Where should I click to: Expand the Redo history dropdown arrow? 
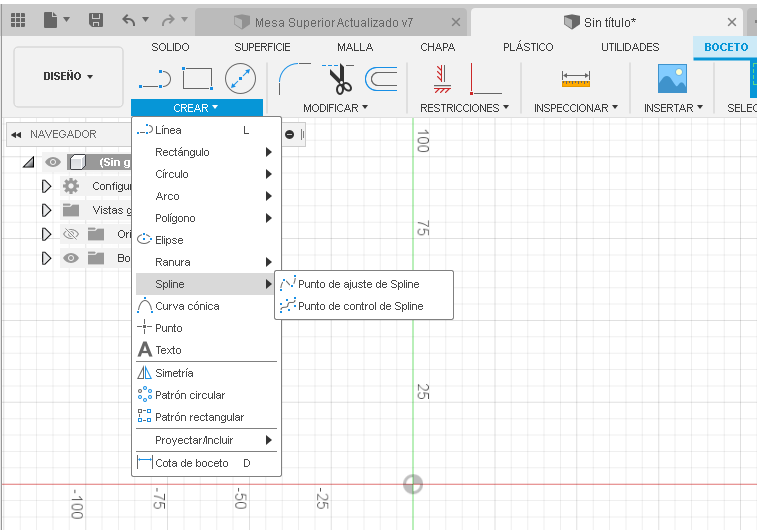point(184,20)
